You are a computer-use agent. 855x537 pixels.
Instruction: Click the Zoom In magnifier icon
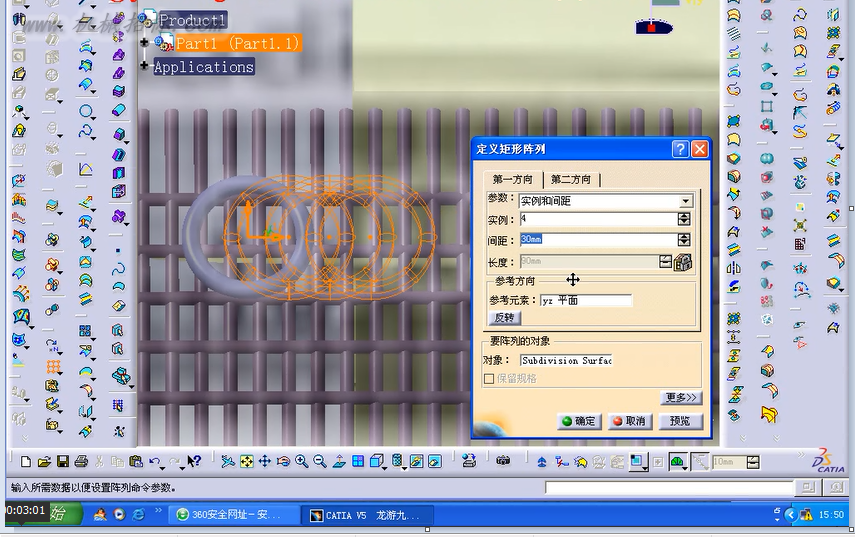(x=302, y=462)
